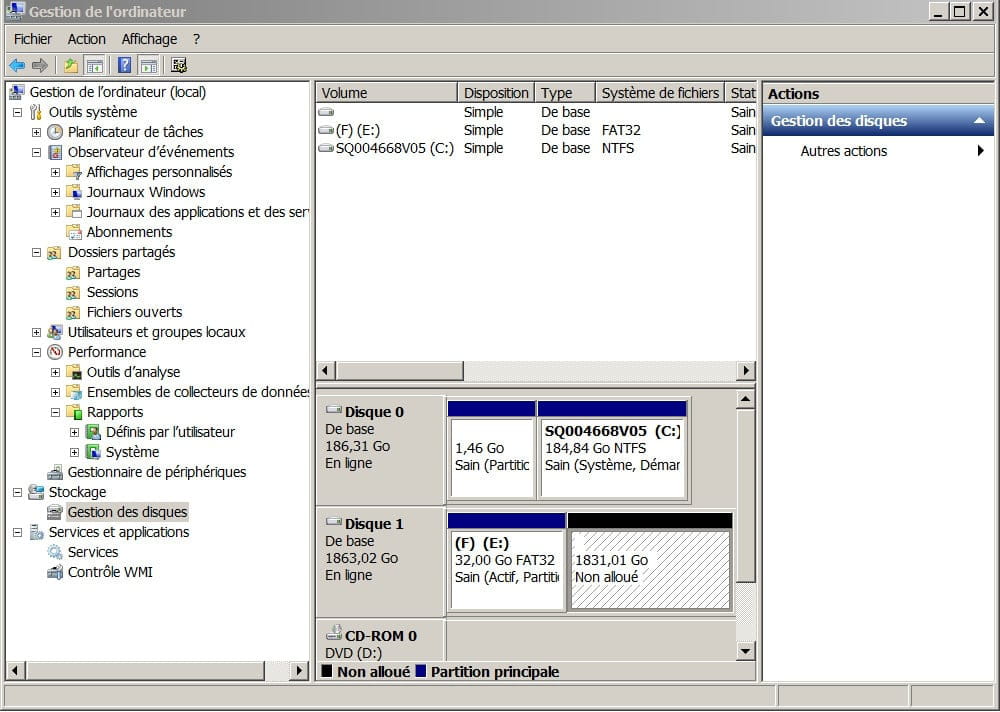Click the Dossiers partagés icon
This screenshot has height=712, width=1000.
click(55, 252)
